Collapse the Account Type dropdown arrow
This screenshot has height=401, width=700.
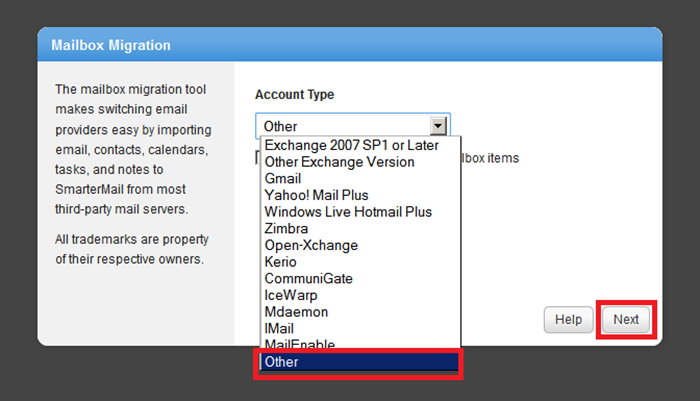pyautogui.click(x=437, y=126)
